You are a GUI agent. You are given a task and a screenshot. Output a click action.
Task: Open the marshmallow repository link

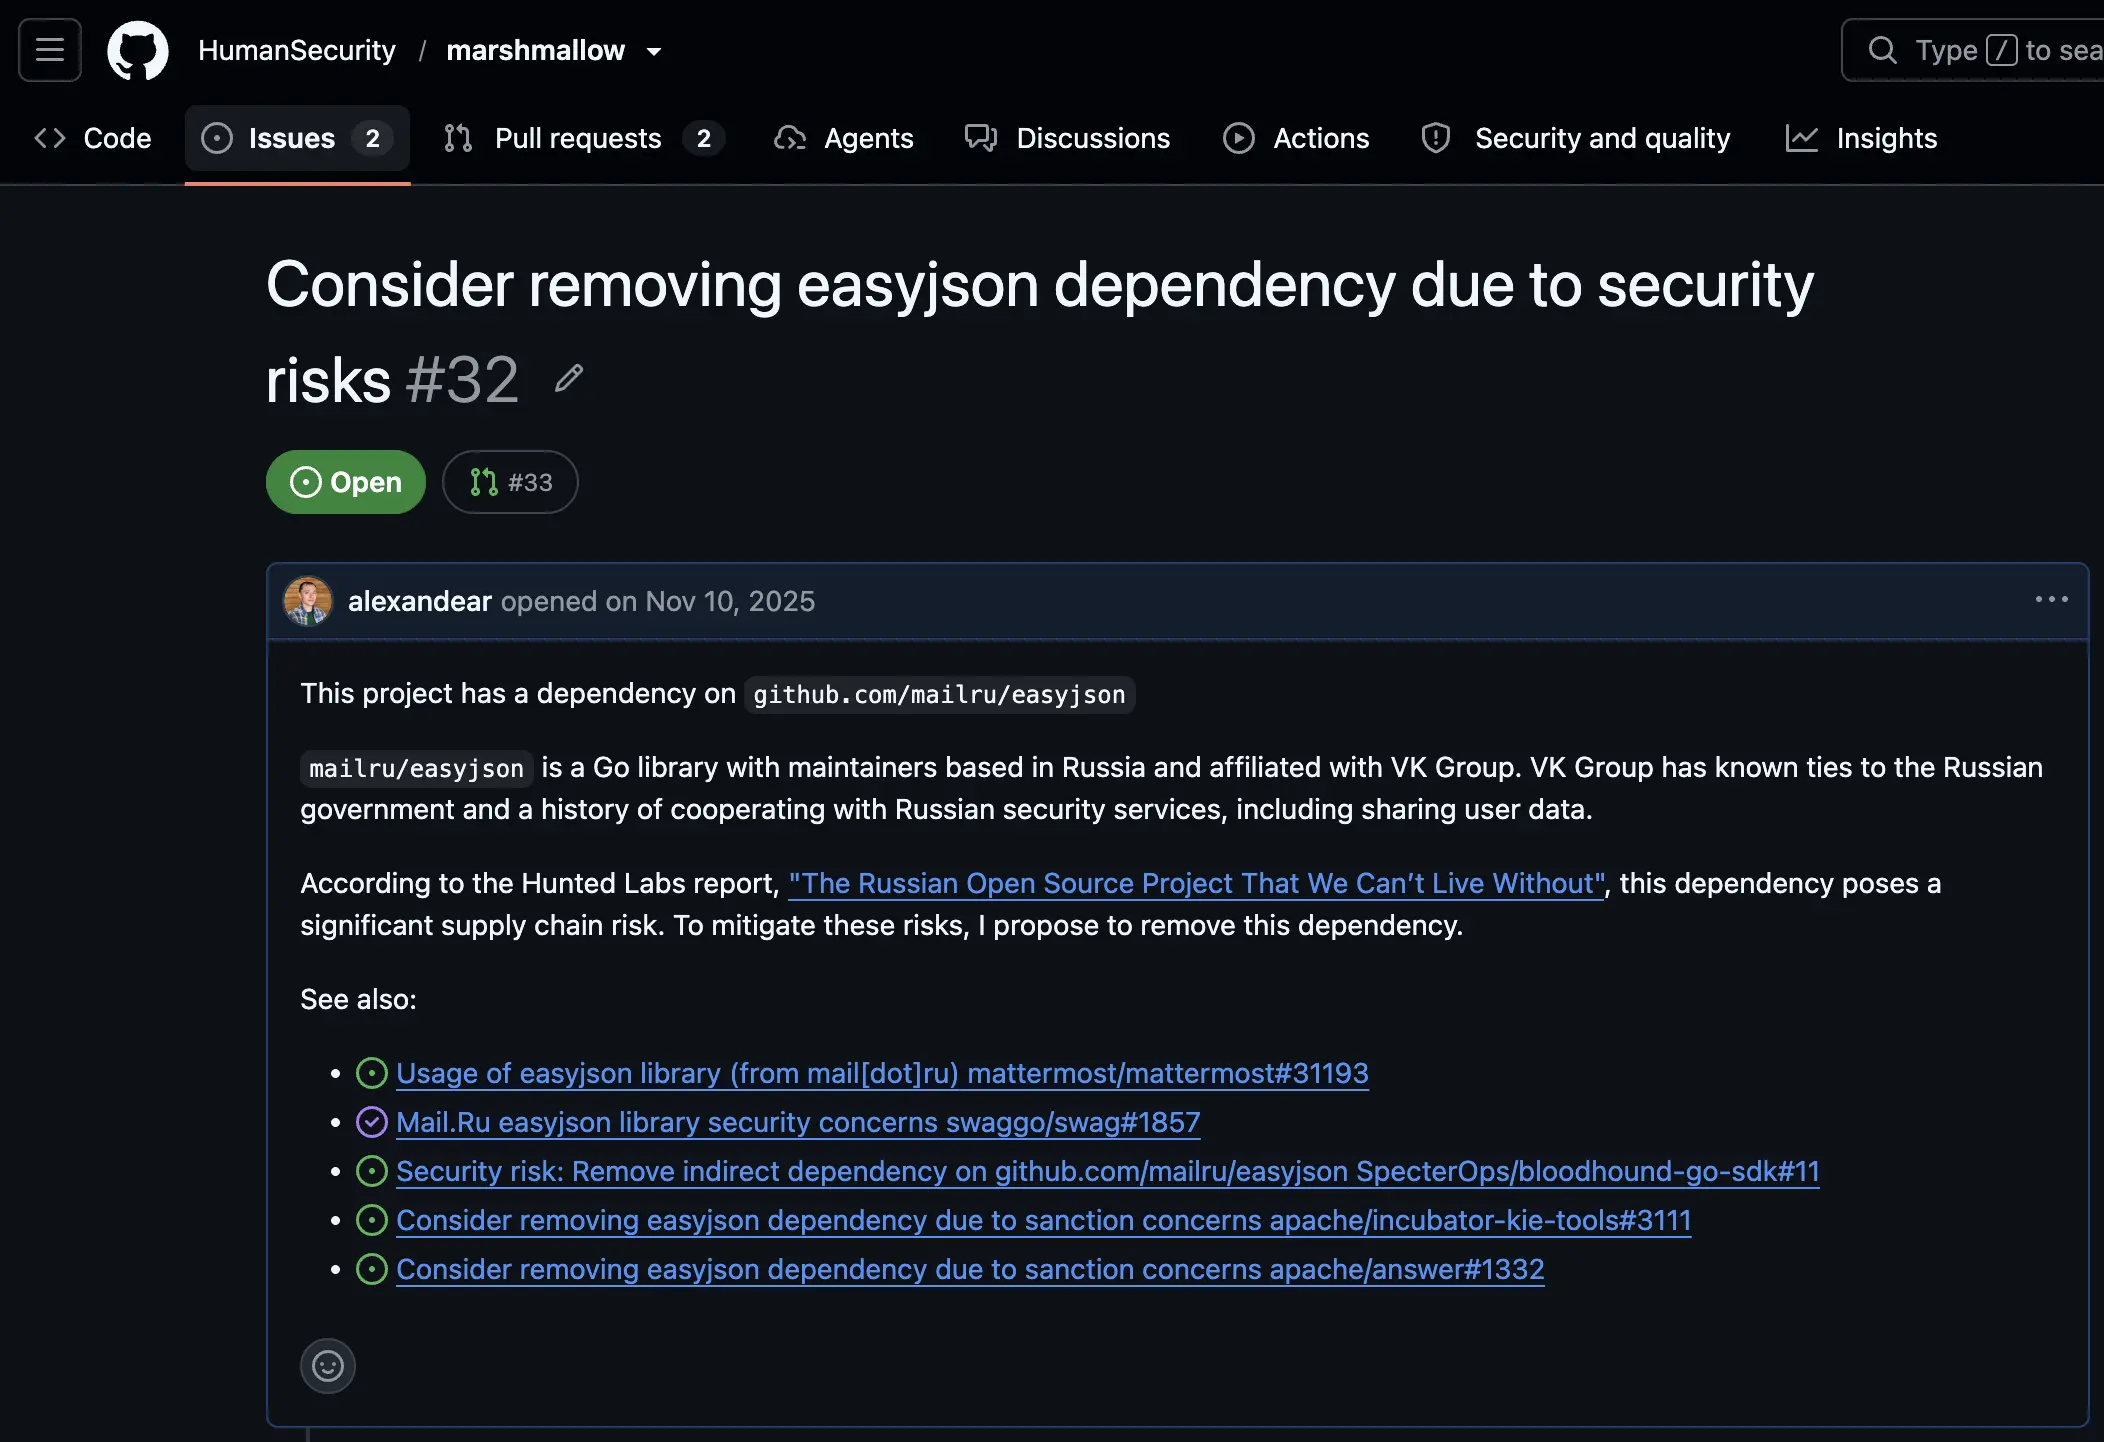[x=535, y=50]
